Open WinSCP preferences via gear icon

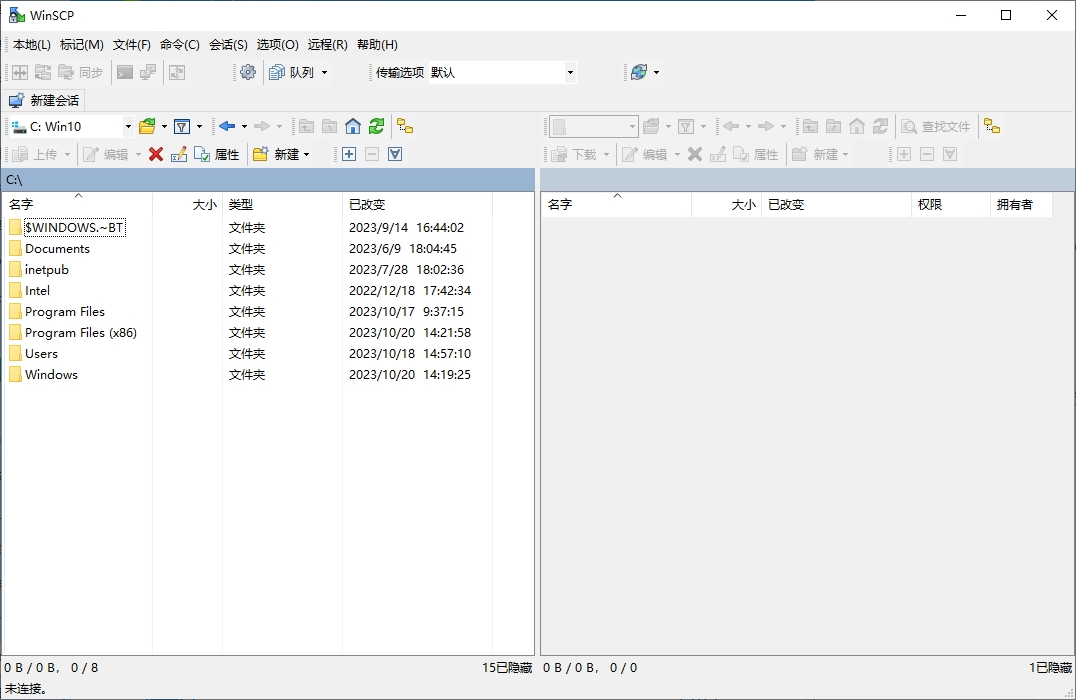pos(248,72)
